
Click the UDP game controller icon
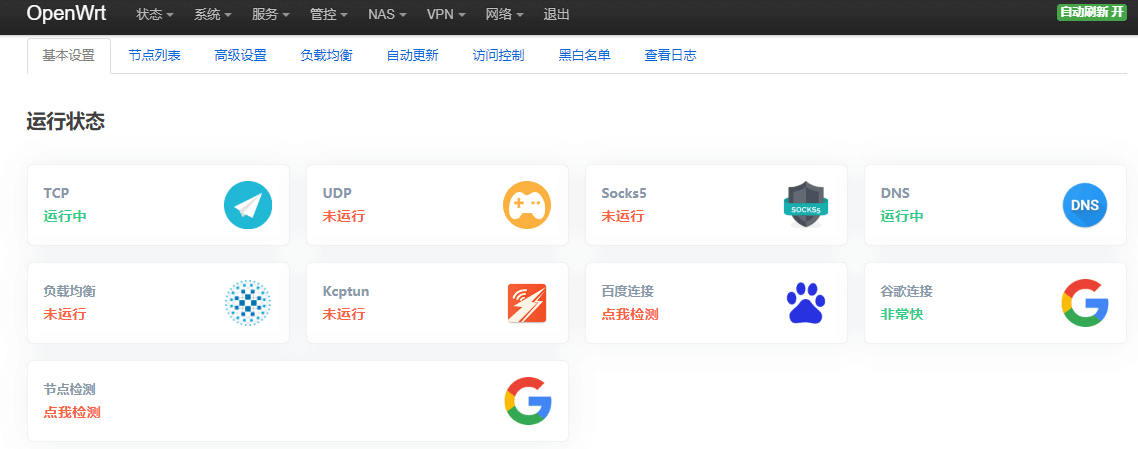[526, 205]
